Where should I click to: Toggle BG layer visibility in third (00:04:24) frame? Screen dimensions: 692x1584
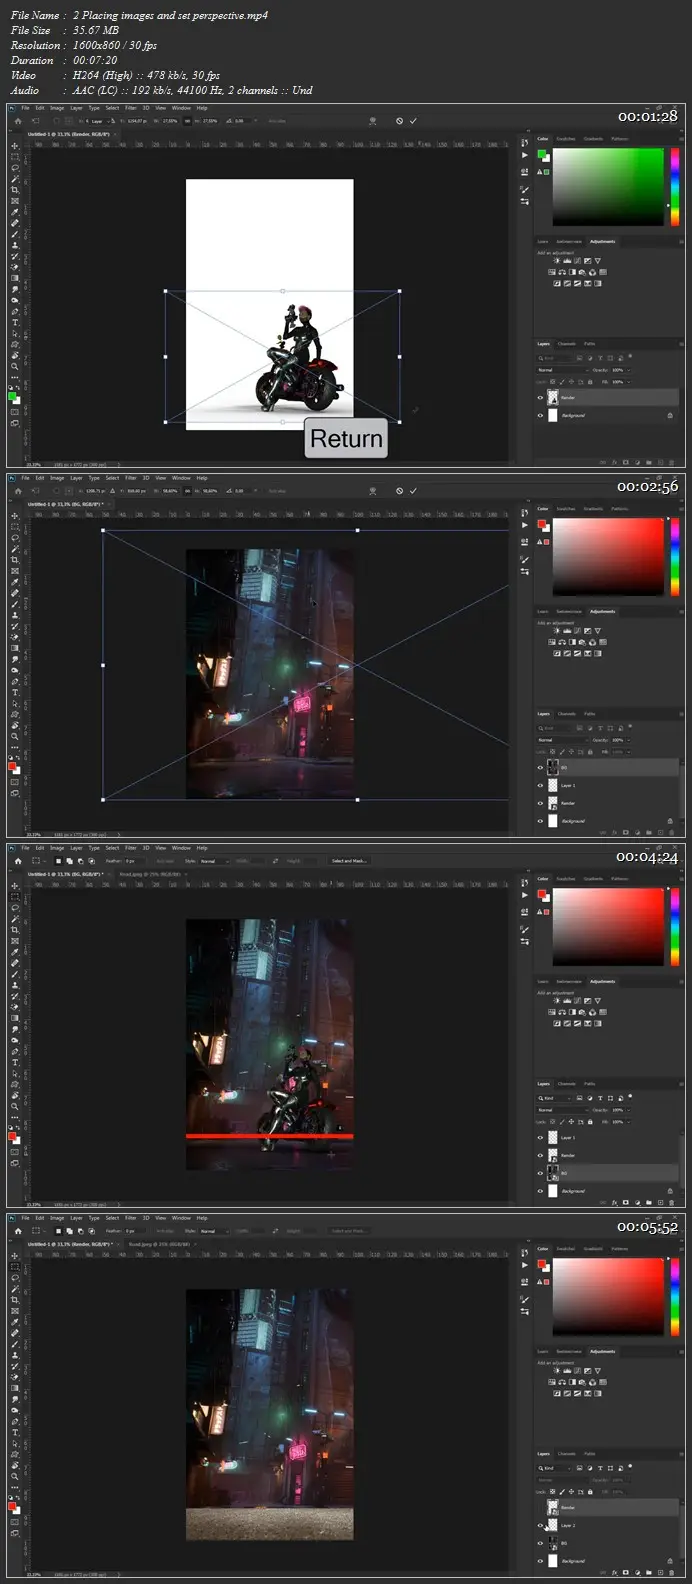click(x=541, y=1173)
